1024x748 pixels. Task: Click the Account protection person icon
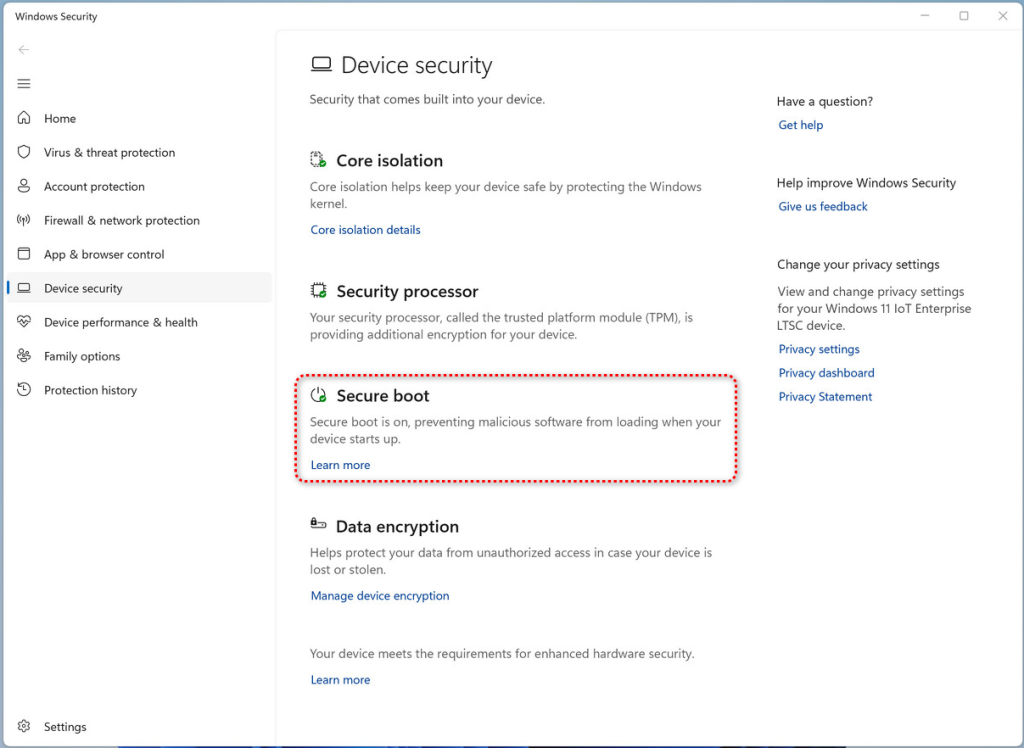[24, 186]
